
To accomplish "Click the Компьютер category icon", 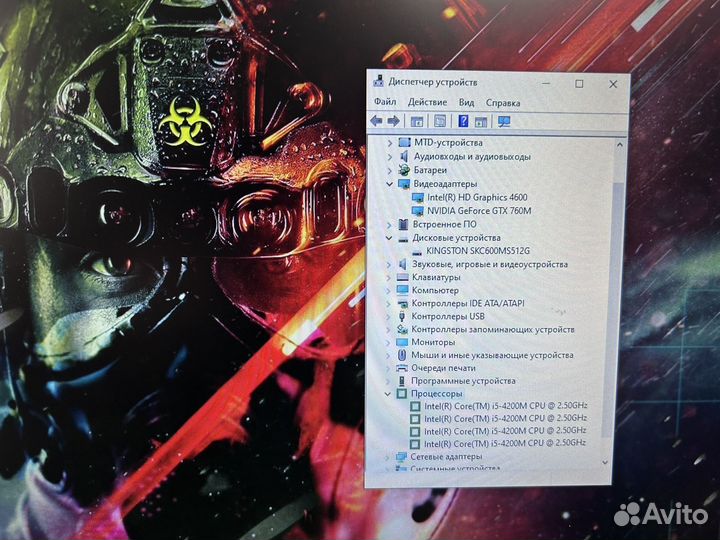I will [x=403, y=290].
